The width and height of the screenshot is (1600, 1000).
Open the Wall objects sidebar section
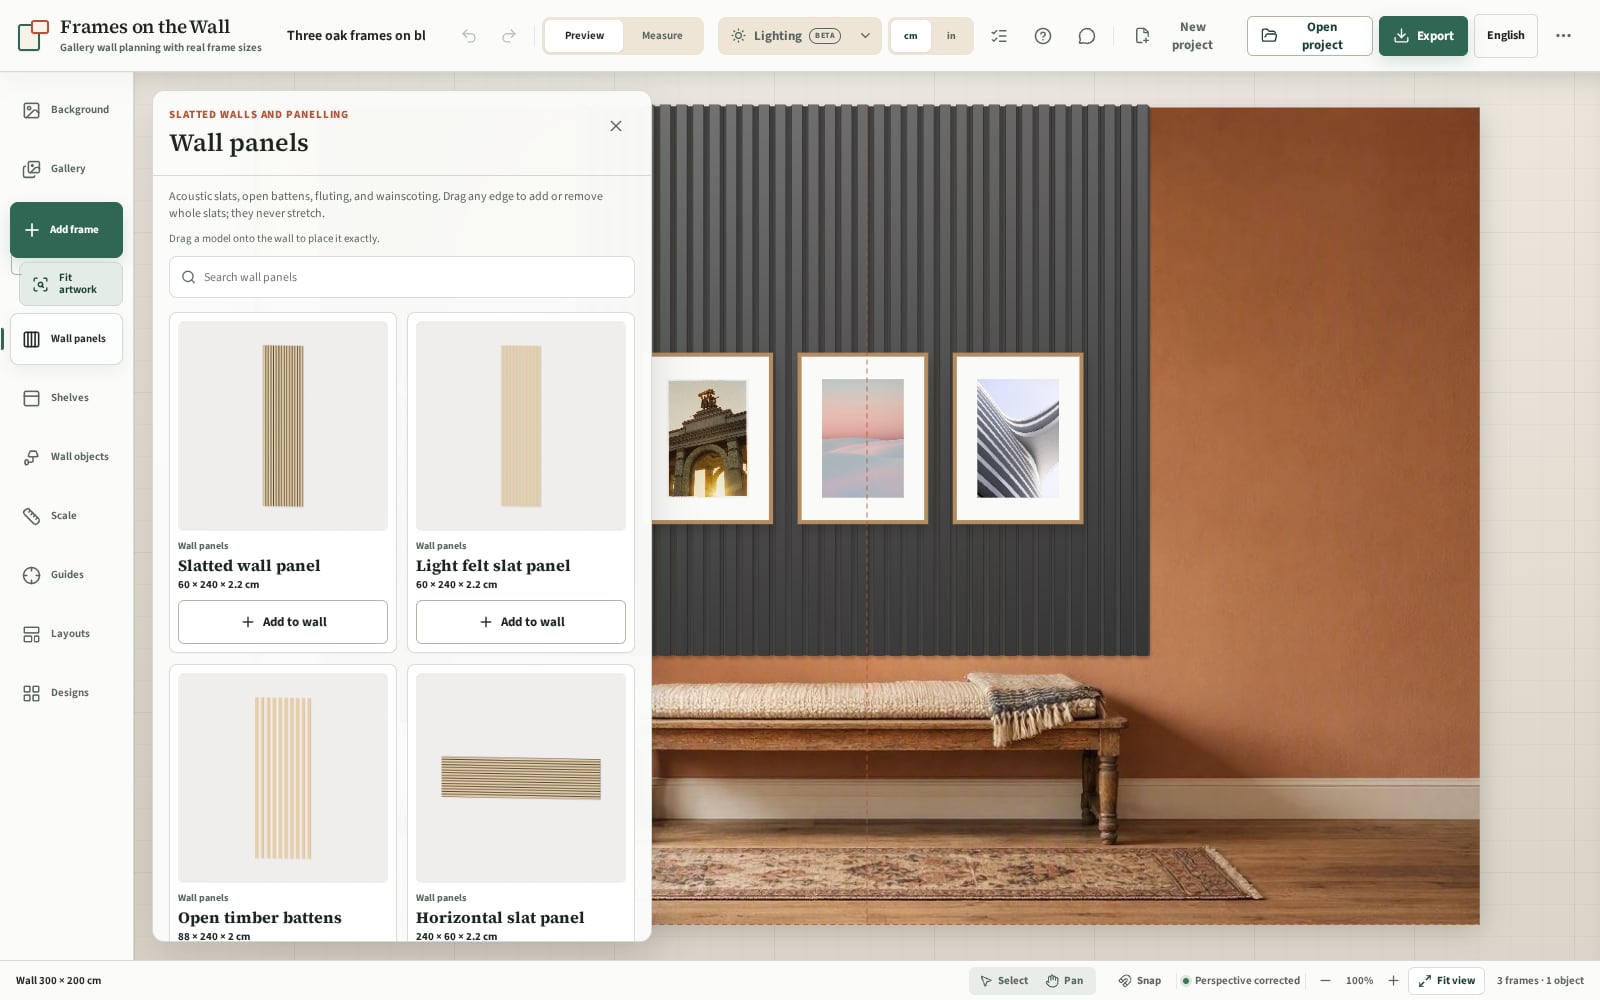pos(67,457)
